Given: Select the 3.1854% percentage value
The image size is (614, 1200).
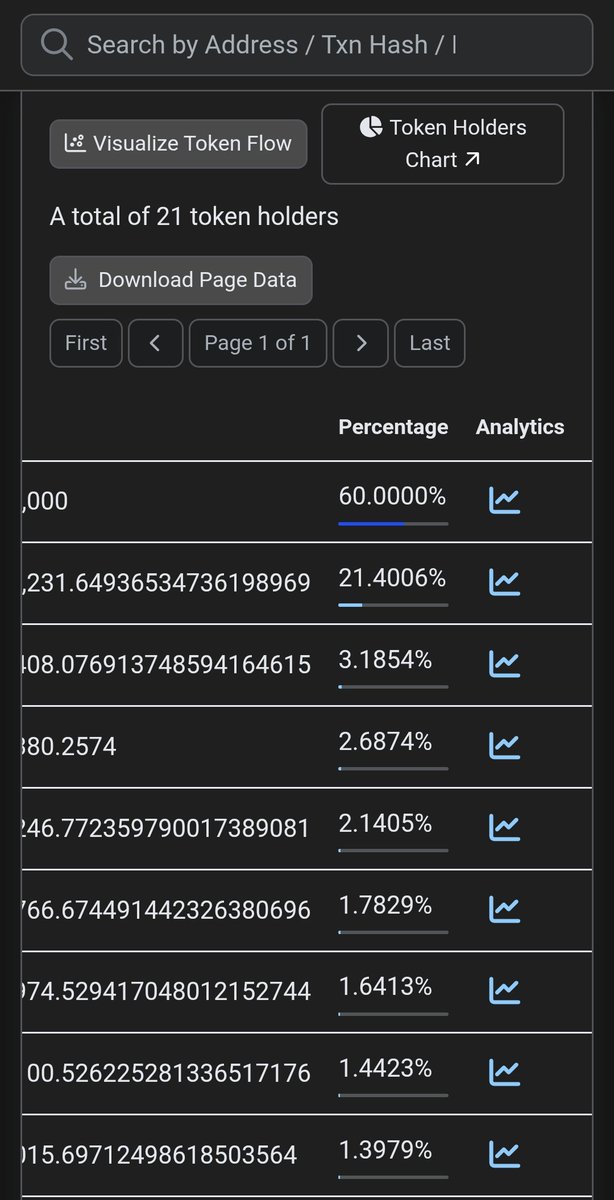Looking at the screenshot, I should [385, 660].
